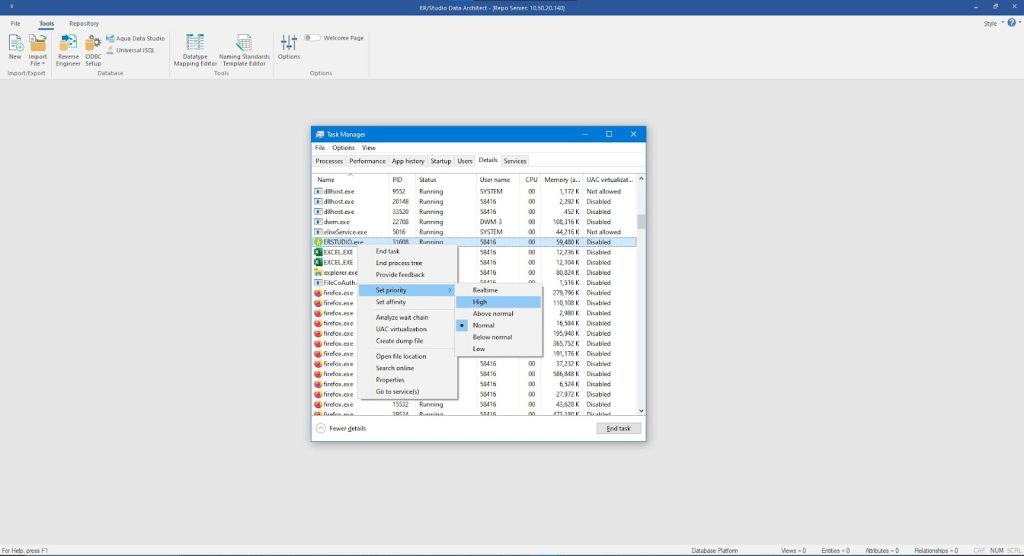This screenshot has height=556, width=1024.
Task: Switch to the Repository ribbon tab
Action: (x=84, y=24)
